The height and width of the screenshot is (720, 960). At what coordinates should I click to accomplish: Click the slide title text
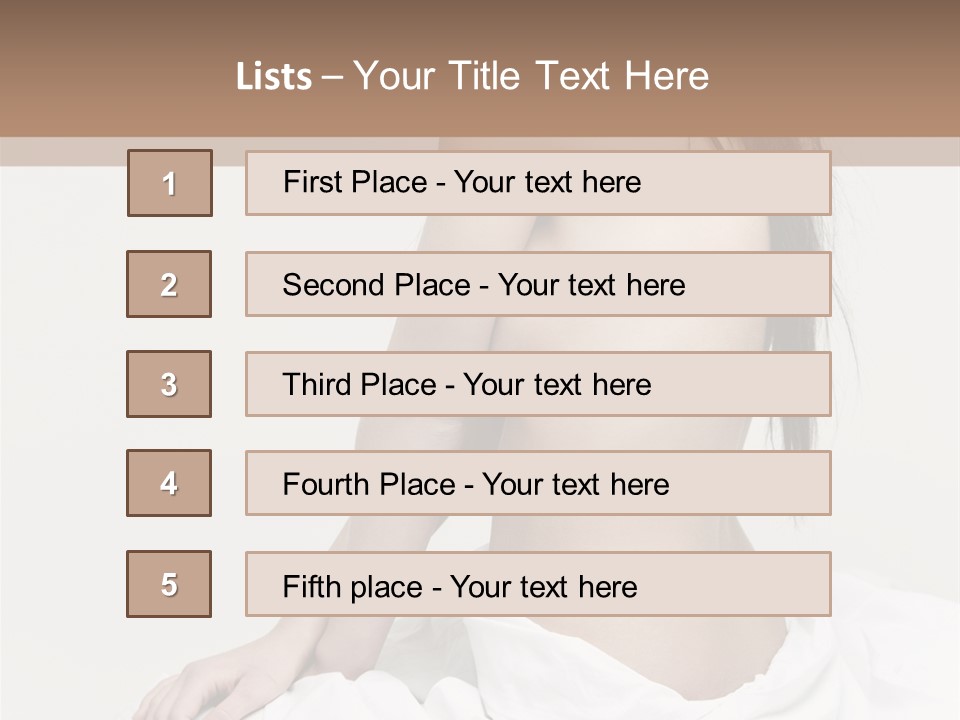coord(473,76)
